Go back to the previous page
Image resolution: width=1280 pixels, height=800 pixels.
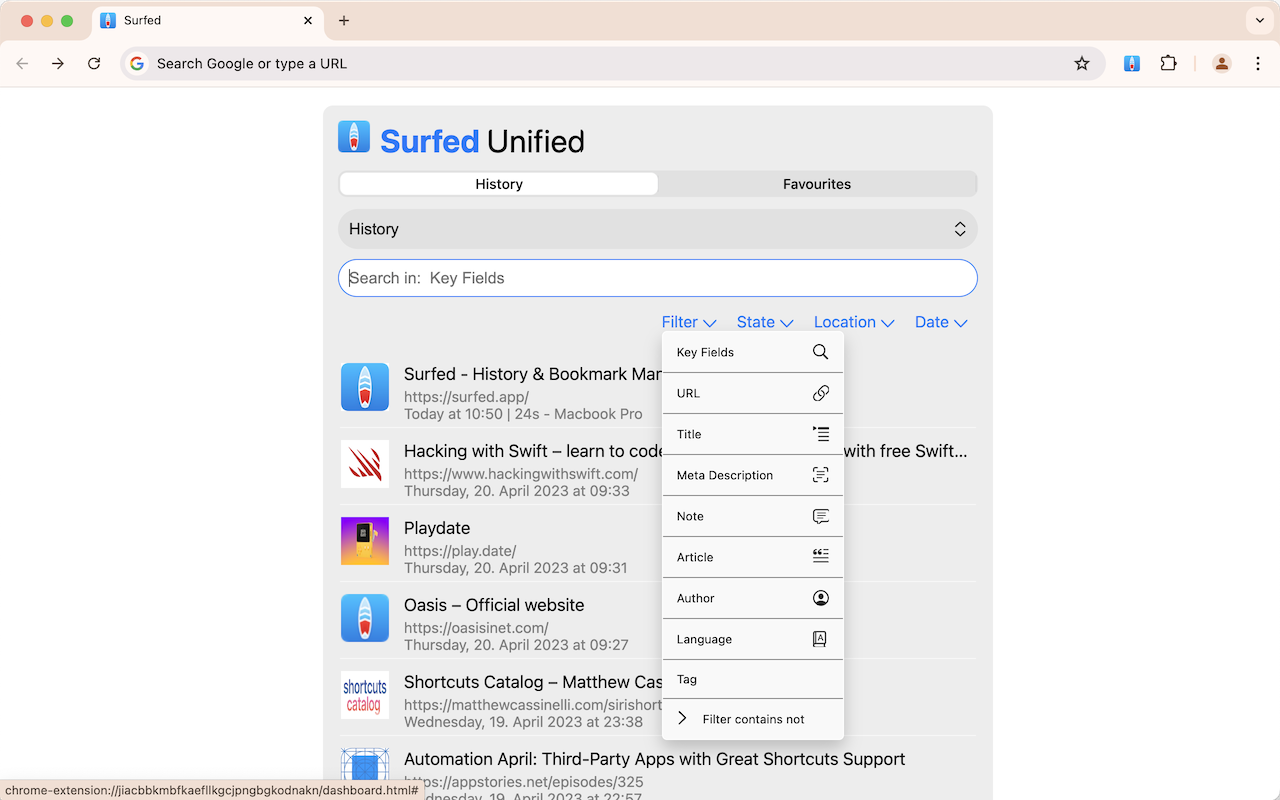pyautogui.click(x=22, y=63)
